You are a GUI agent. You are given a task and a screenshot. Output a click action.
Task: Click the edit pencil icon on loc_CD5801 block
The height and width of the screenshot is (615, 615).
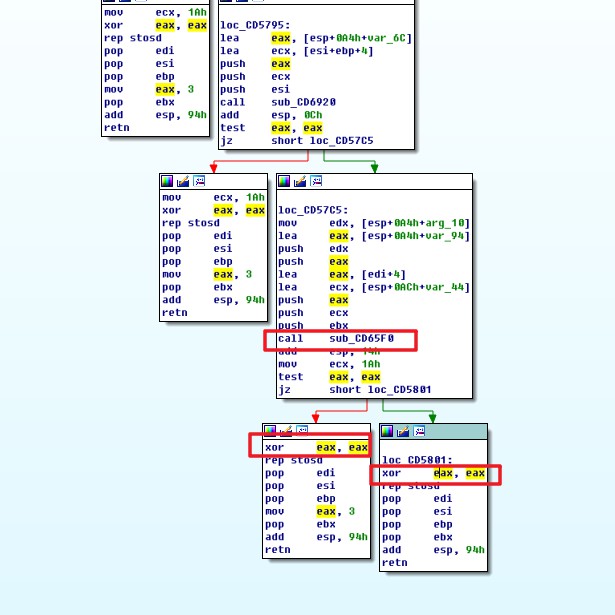click(403, 431)
